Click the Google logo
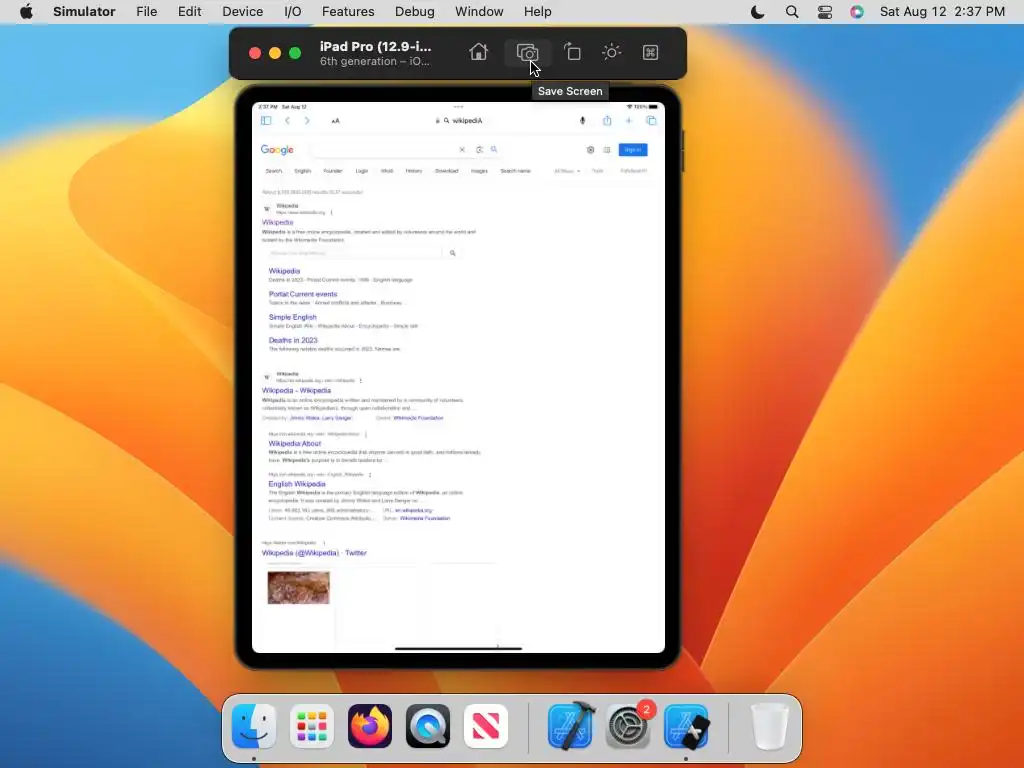The image size is (1024, 768). [277, 150]
